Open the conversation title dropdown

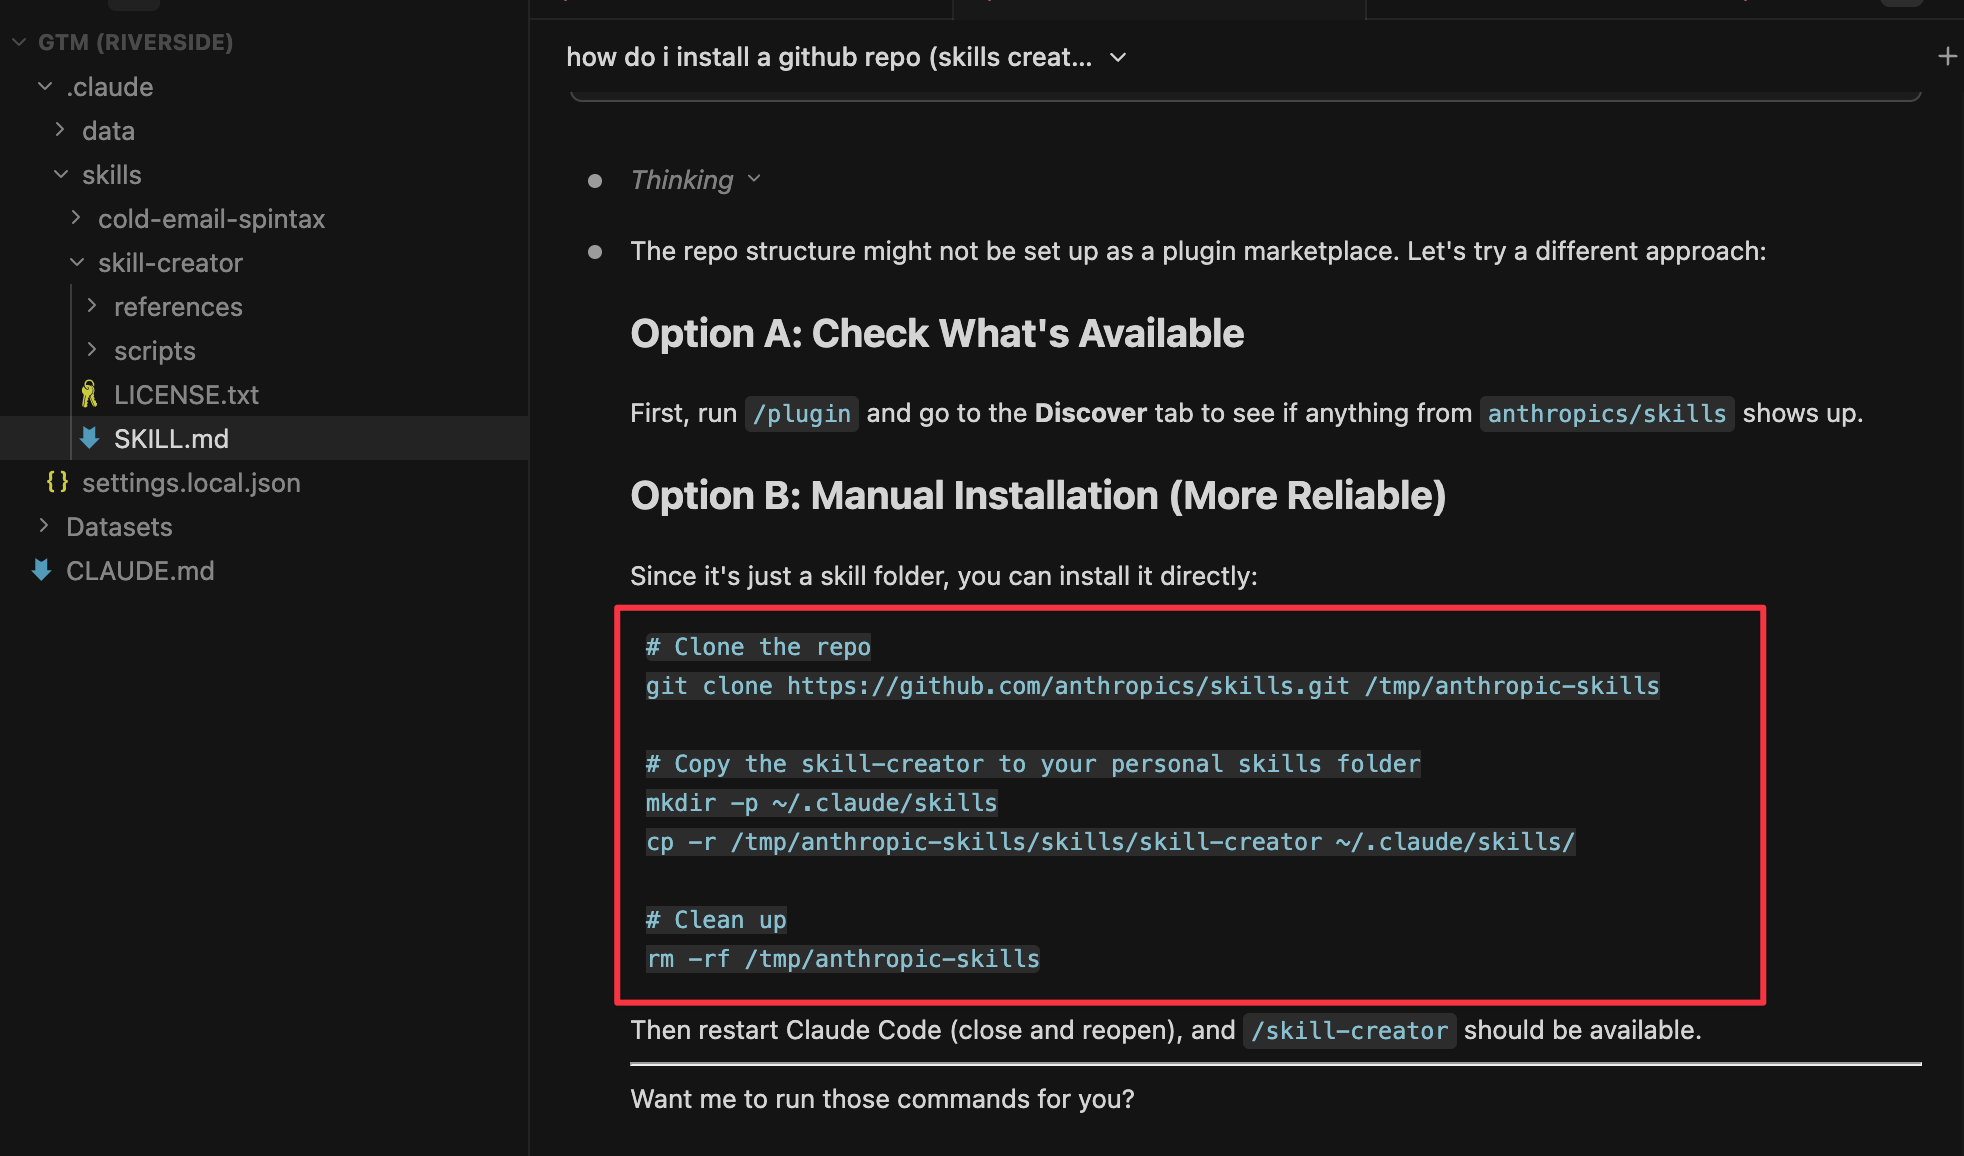pyautogui.click(x=1118, y=58)
